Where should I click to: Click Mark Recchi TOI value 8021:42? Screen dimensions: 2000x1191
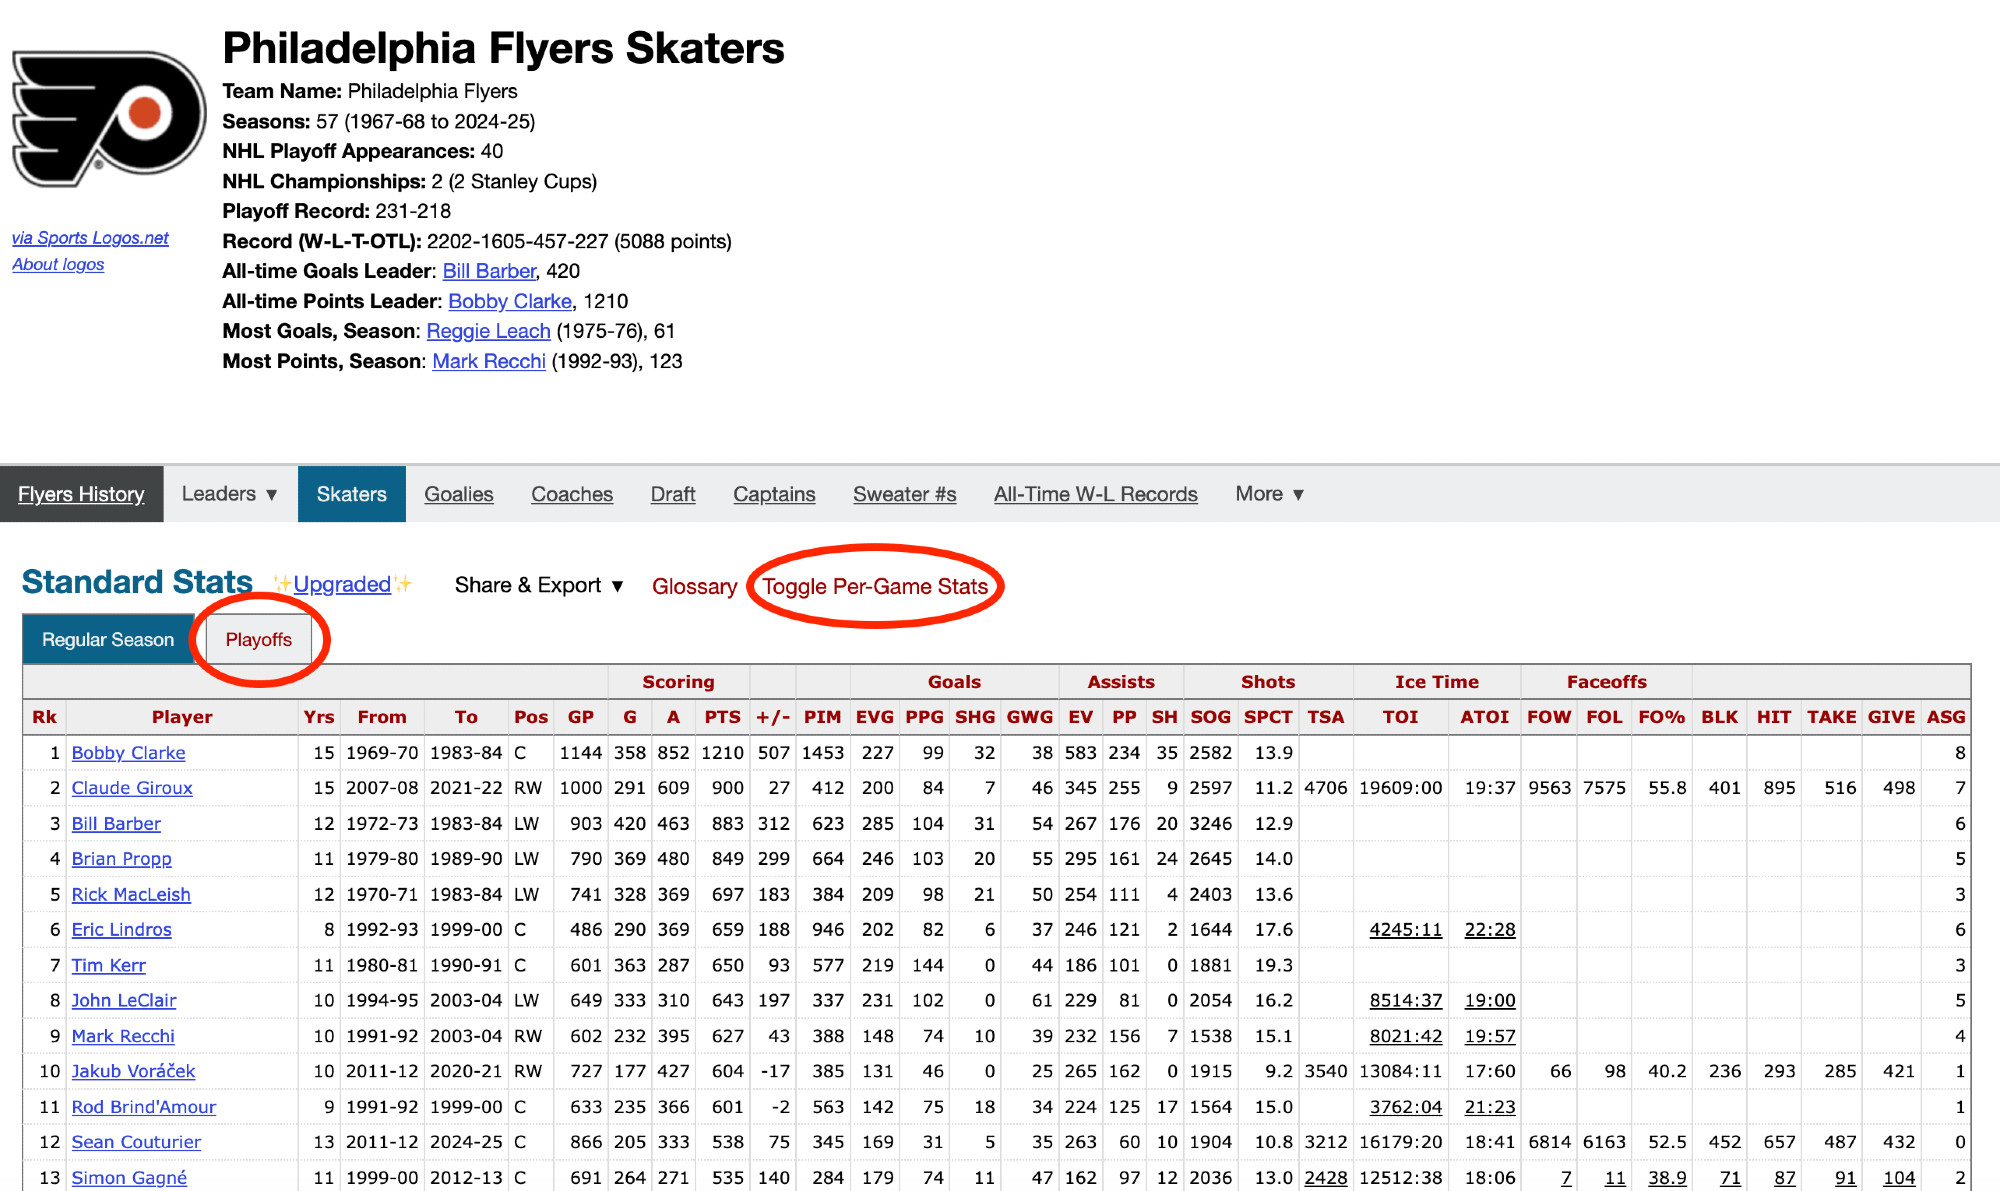coord(1405,1037)
